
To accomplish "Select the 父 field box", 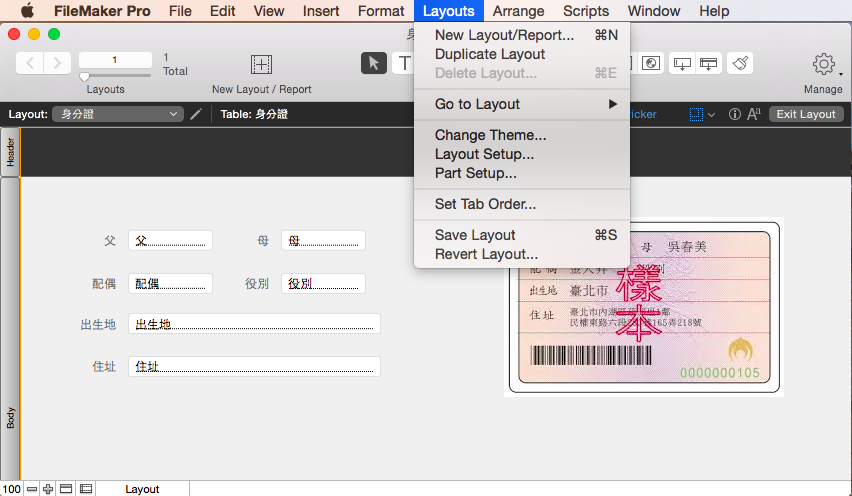I will pos(170,240).
